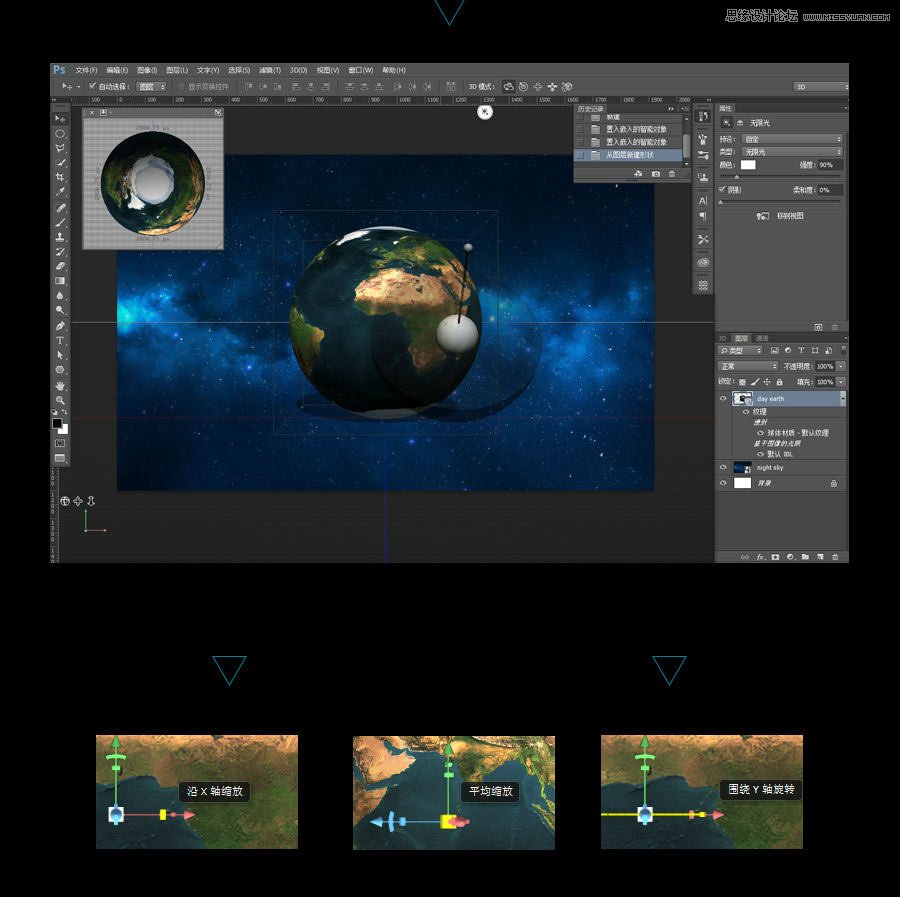The width and height of the screenshot is (900, 897).
Task: Select the Hand tool
Action: (x=60, y=385)
